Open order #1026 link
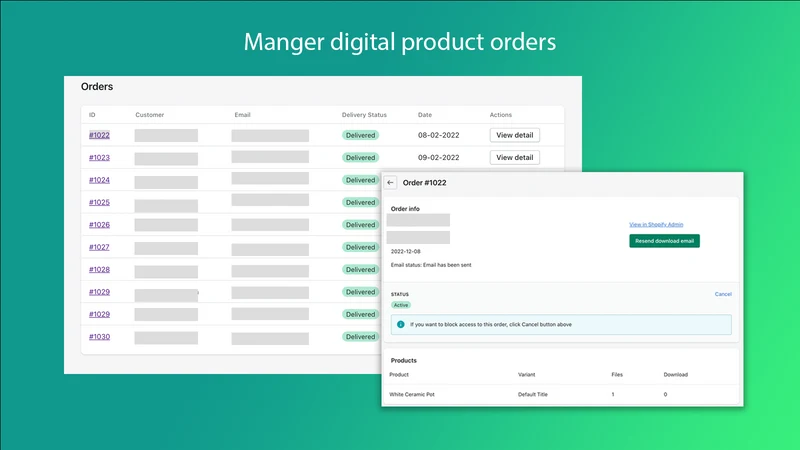The height and width of the screenshot is (450, 800). pyautogui.click(x=99, y=225)
